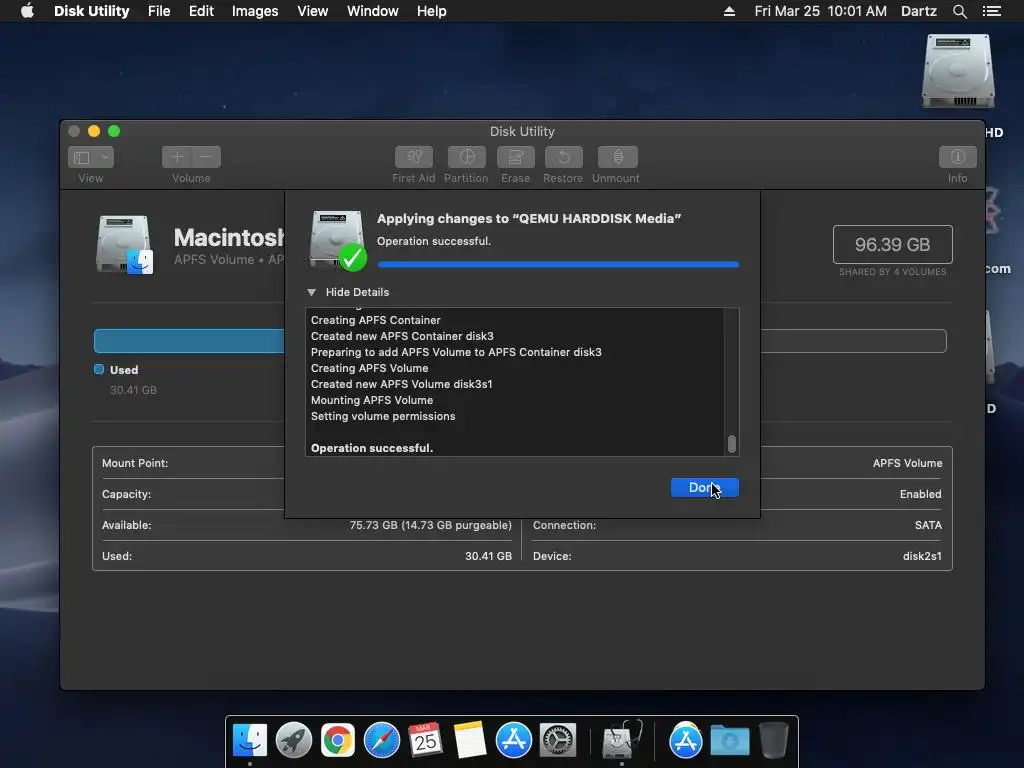
Task: Click the Partition toolbar icon
Action: [466, 157]
